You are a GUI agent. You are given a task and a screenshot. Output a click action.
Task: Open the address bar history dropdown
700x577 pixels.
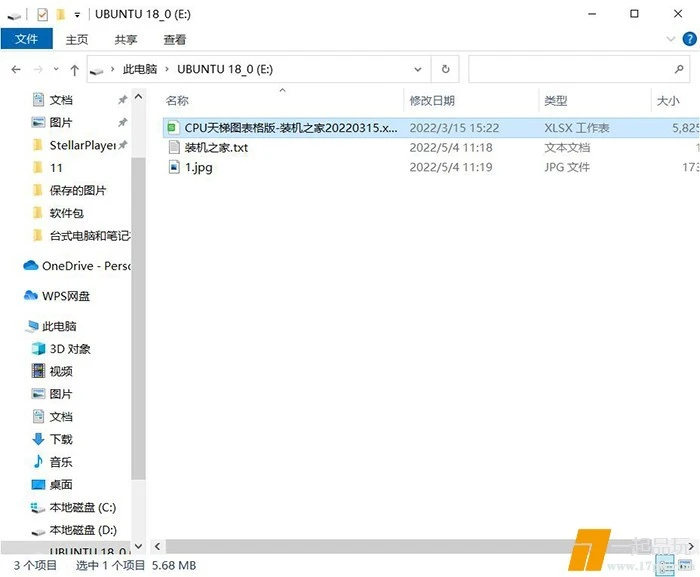[418, 69]
